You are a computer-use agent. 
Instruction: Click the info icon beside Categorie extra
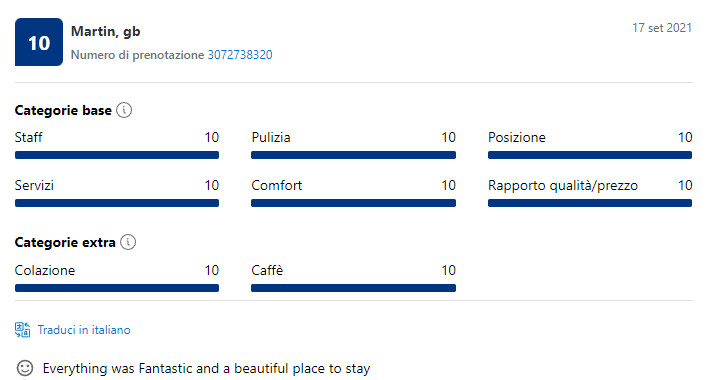tap(128, 242)
